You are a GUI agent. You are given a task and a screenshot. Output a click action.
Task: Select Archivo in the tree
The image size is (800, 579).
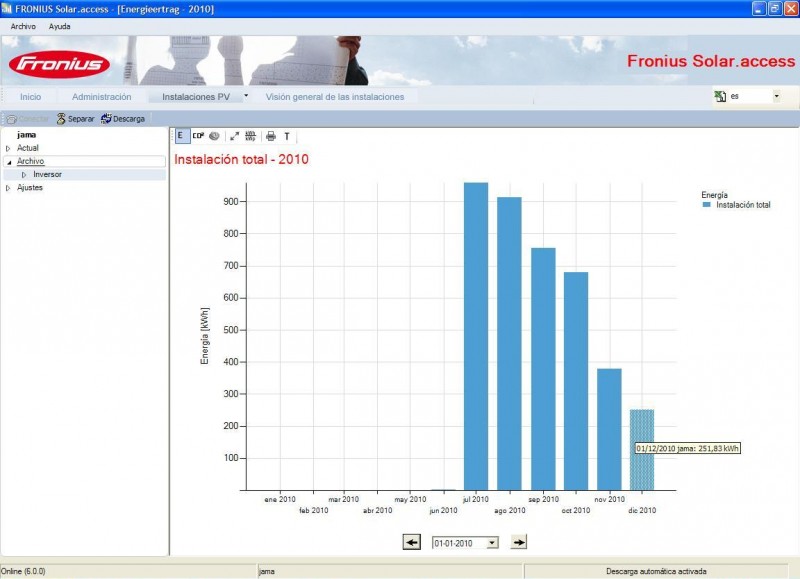pos(31,161)
